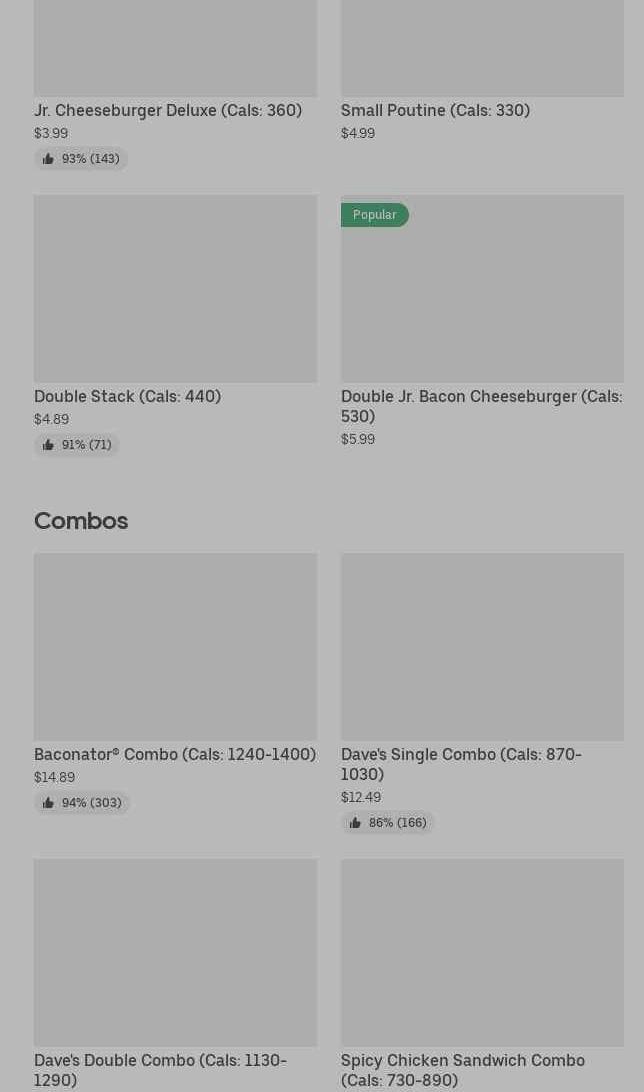Select Dave's Double Combo photo
Image resolution: width=644 pixels, height=1092 pixels.
click(175, 952)
